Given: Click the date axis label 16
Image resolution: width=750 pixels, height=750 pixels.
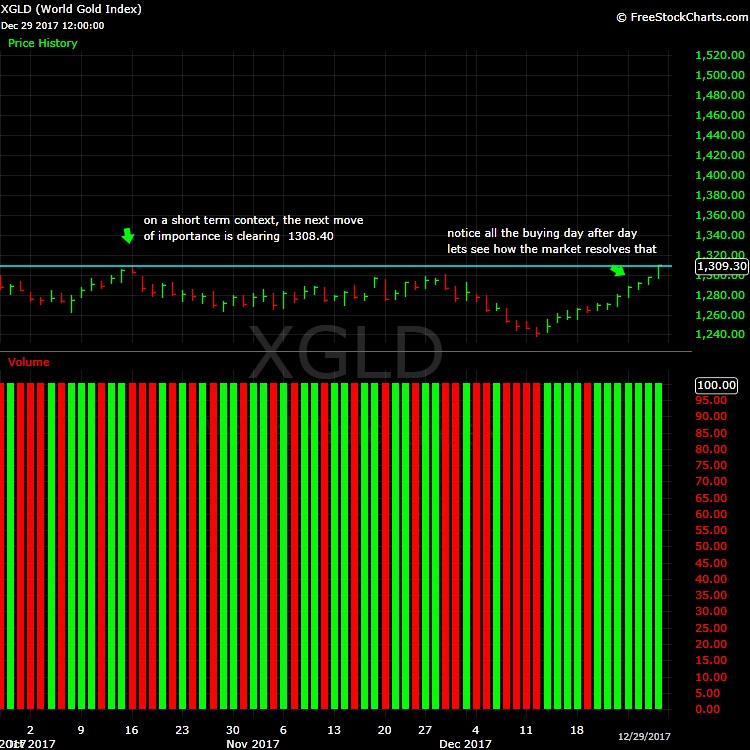Looking at the screenshot, I should pos(132,730).
